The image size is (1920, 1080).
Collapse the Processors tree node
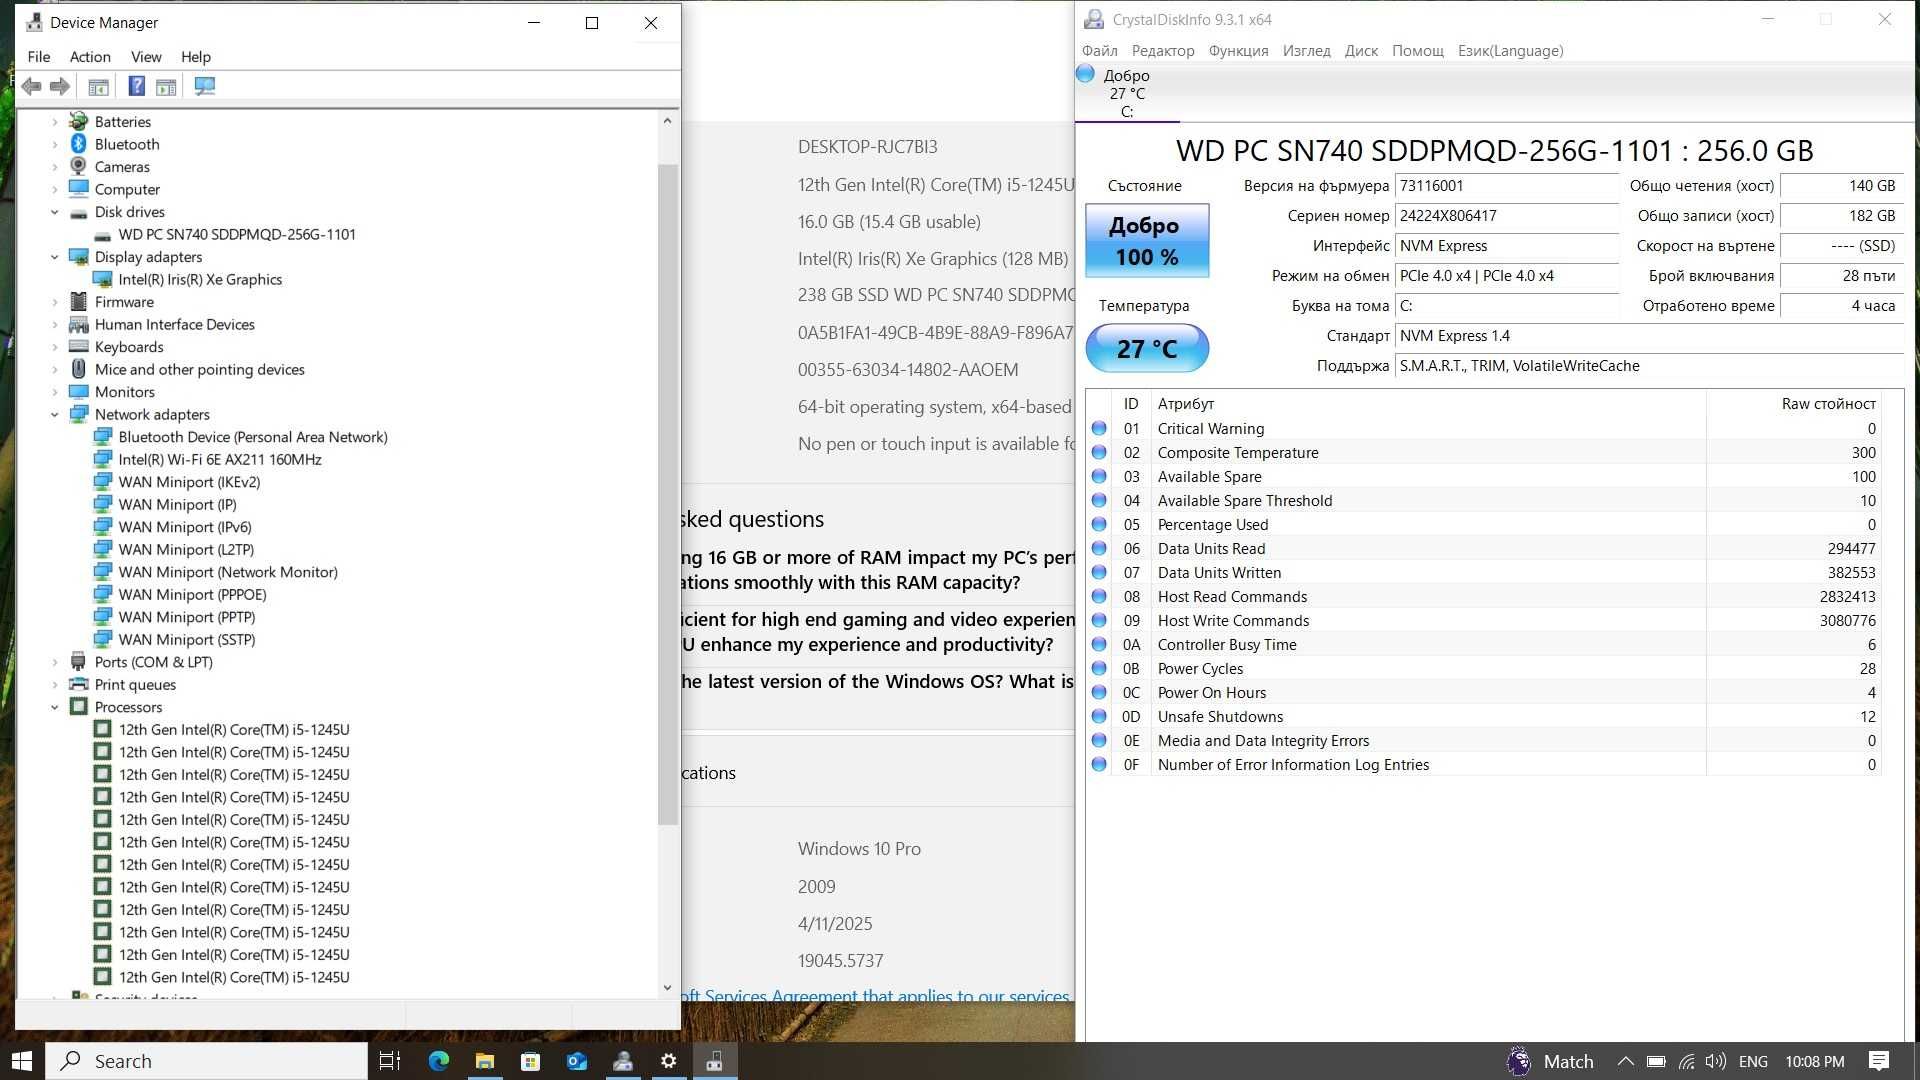tap(55, 707)
